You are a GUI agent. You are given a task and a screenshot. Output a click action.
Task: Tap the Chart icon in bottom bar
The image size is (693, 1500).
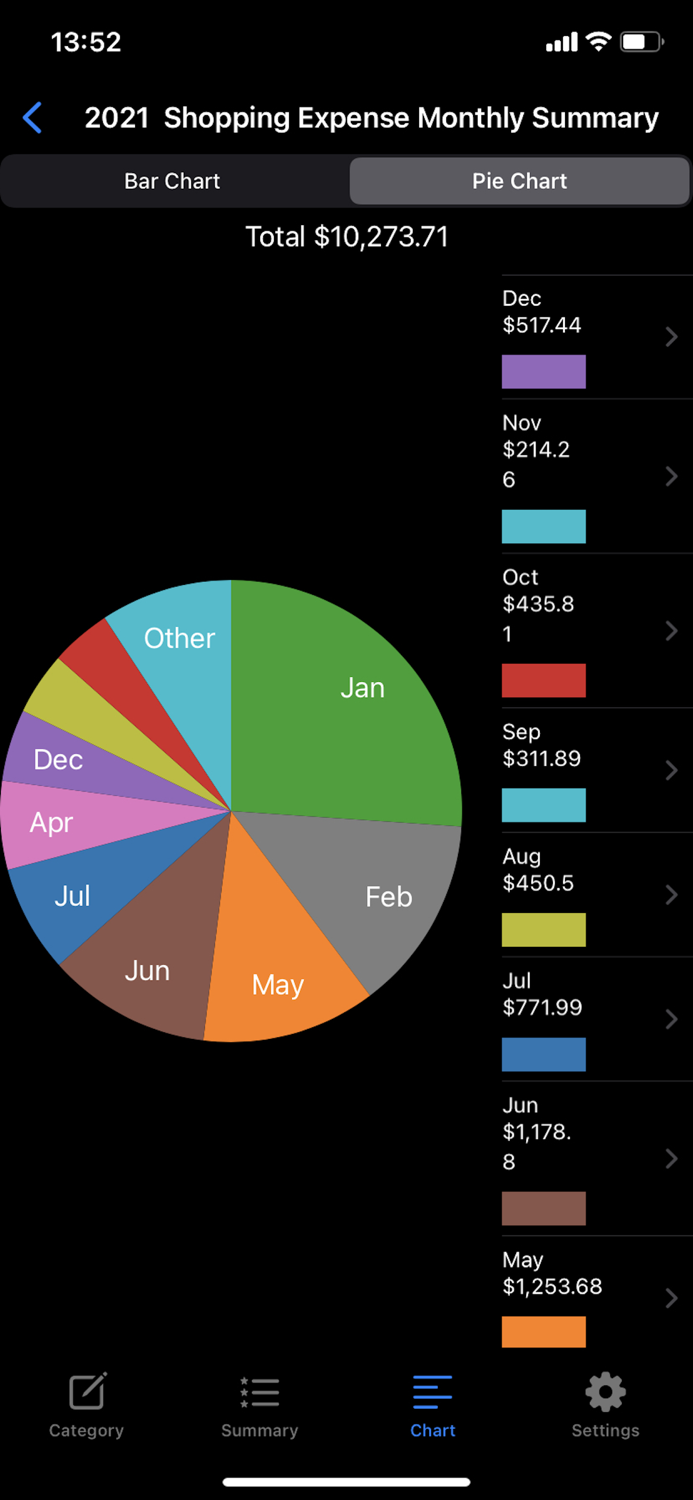coord(432,1391)
